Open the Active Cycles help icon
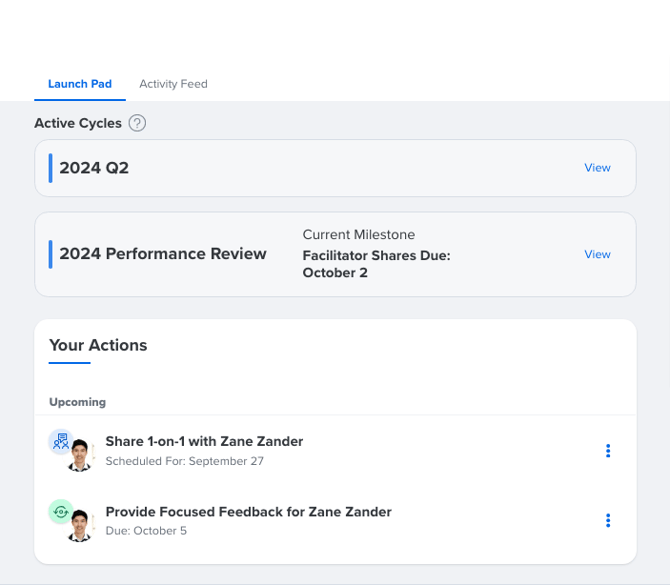The width and height of the screenshot is (670, 585). [137, 123]
